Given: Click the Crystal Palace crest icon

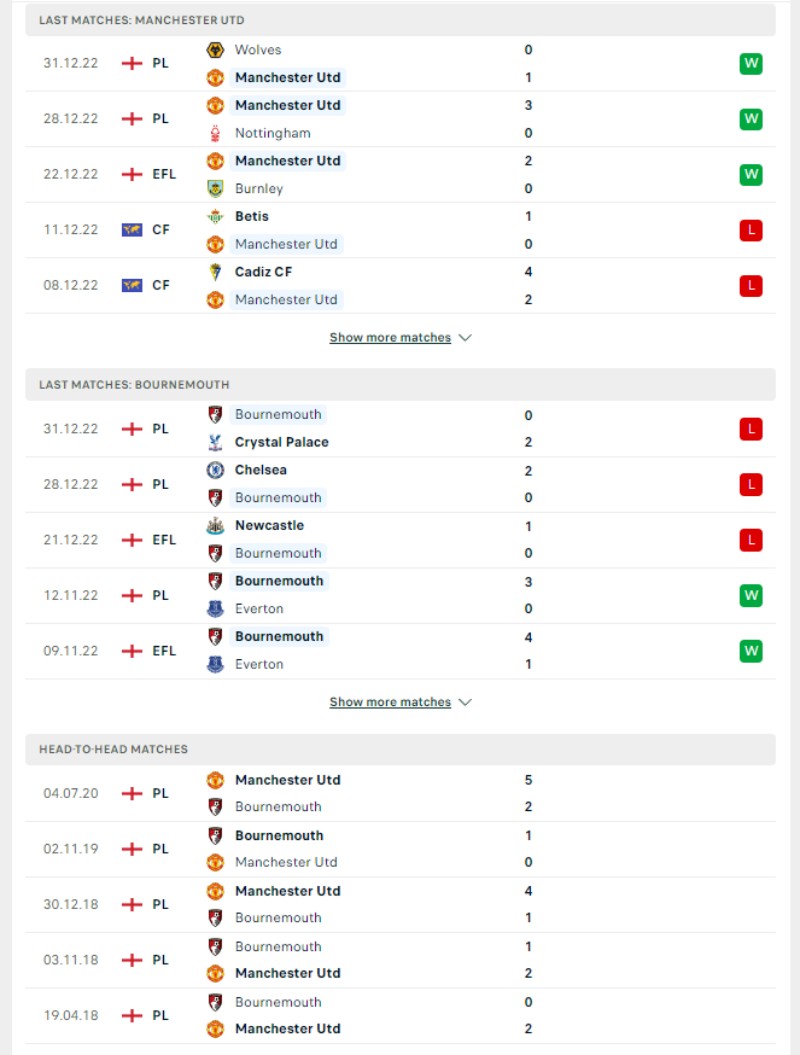Looking at the screenshot, I should (215, 442).
